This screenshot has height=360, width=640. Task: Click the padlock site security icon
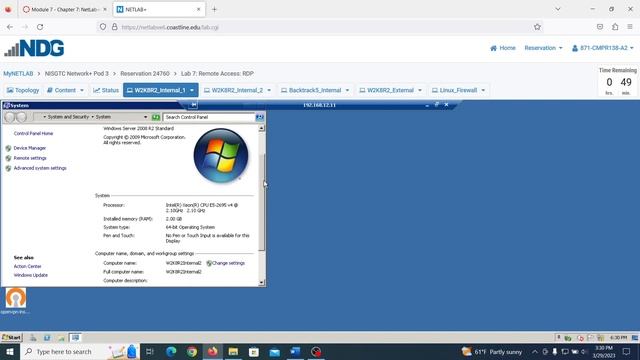pyautogui.click(x=115, y=27)
